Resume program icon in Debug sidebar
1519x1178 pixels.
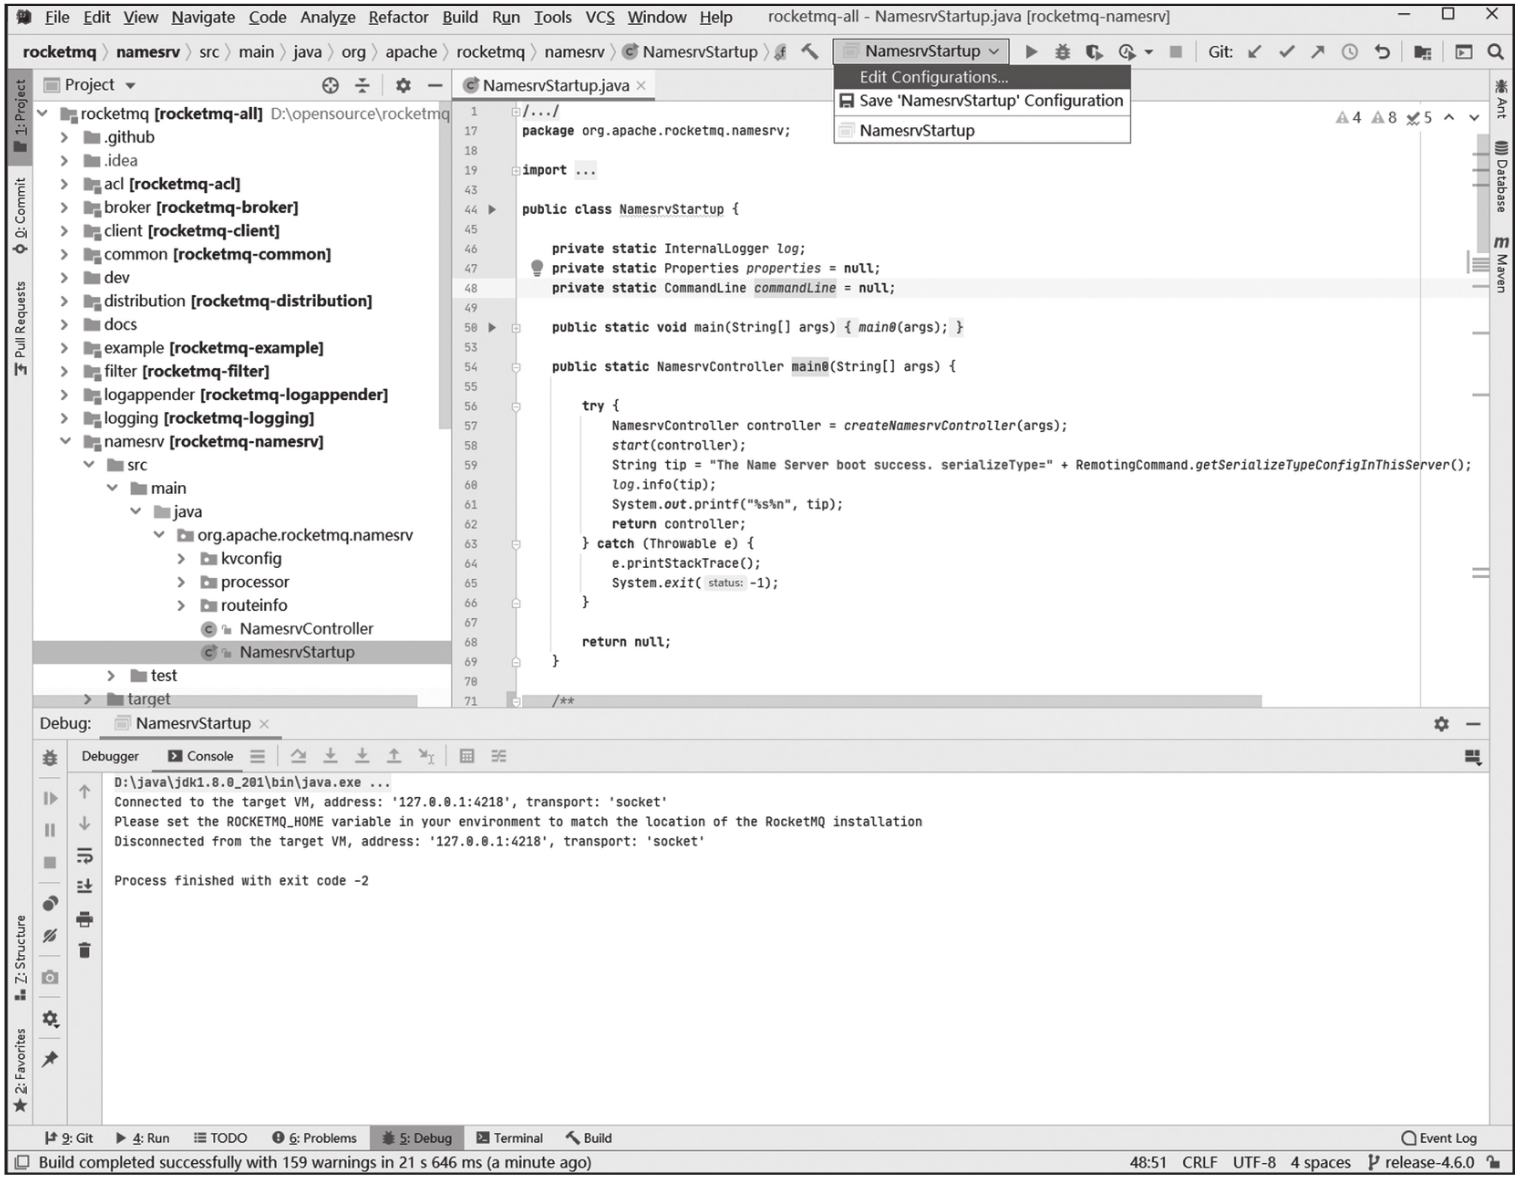[50, 798]
